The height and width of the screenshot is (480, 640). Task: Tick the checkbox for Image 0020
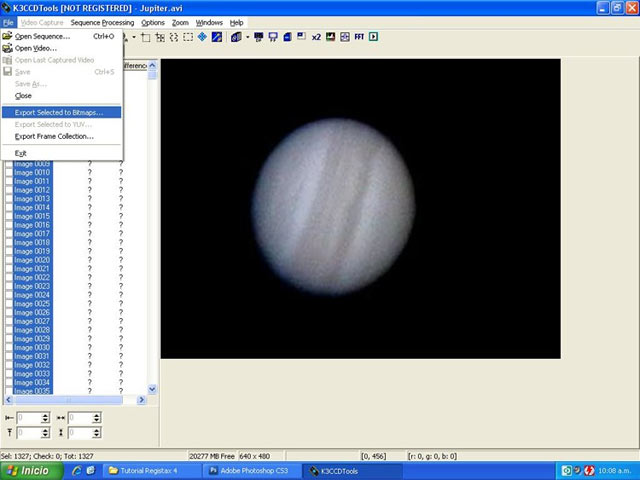(9, 260)
